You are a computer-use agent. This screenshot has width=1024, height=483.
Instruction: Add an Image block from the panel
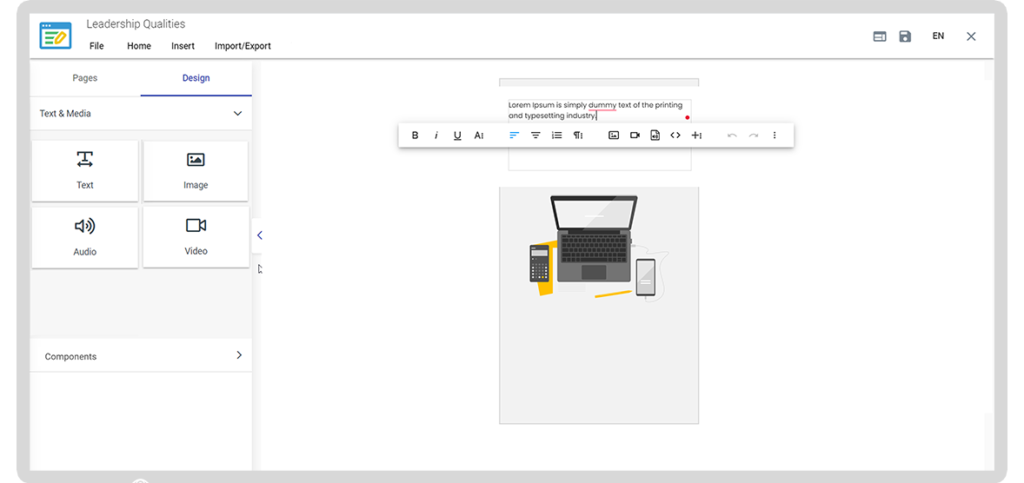tap(195, 170)
